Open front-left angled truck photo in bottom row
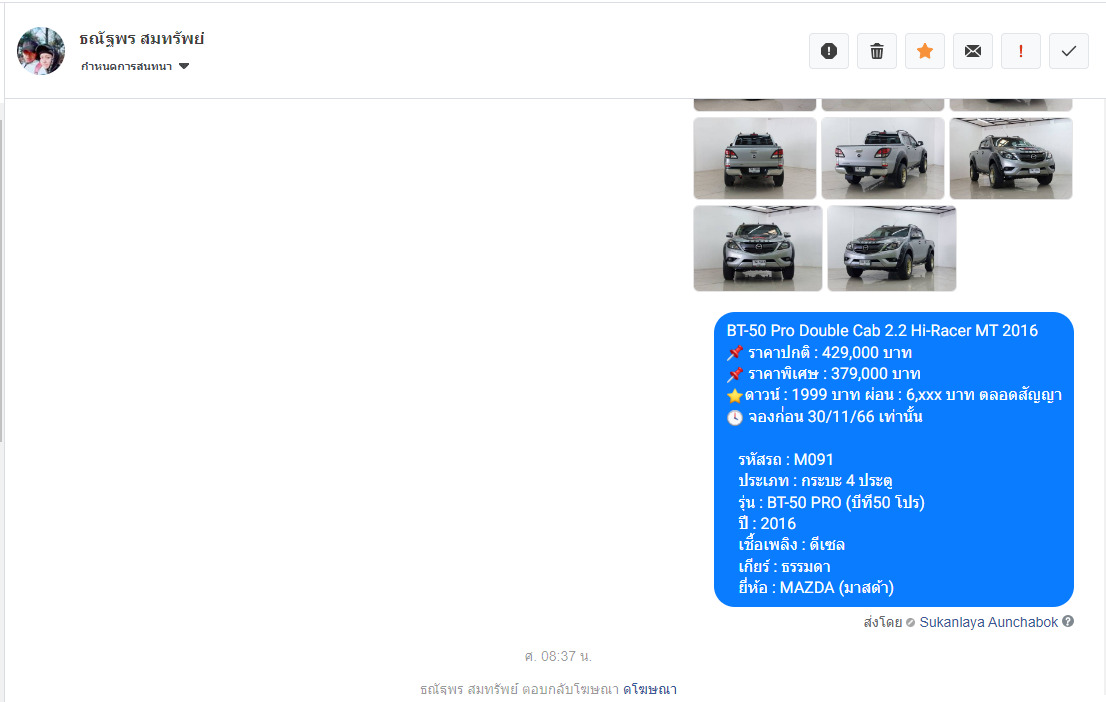Image resolution: width=1106 pixels, height=702 pixels. click(892, 248)
